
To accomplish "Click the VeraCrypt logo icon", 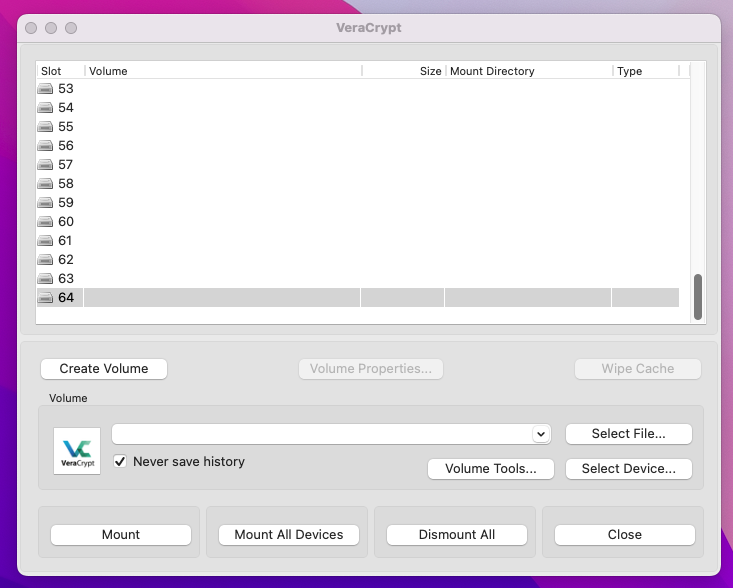I will pyautogui.click(x=77, y=451).
